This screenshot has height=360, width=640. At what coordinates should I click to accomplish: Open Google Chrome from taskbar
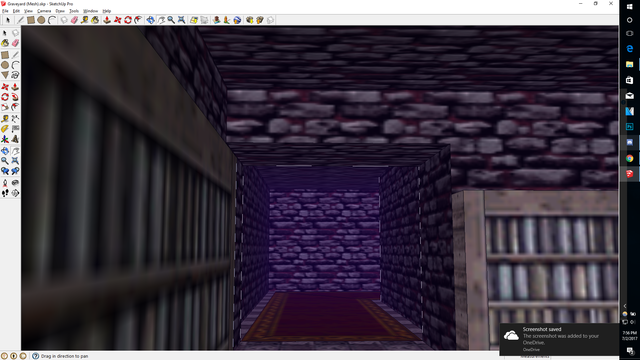coord(629,158)
